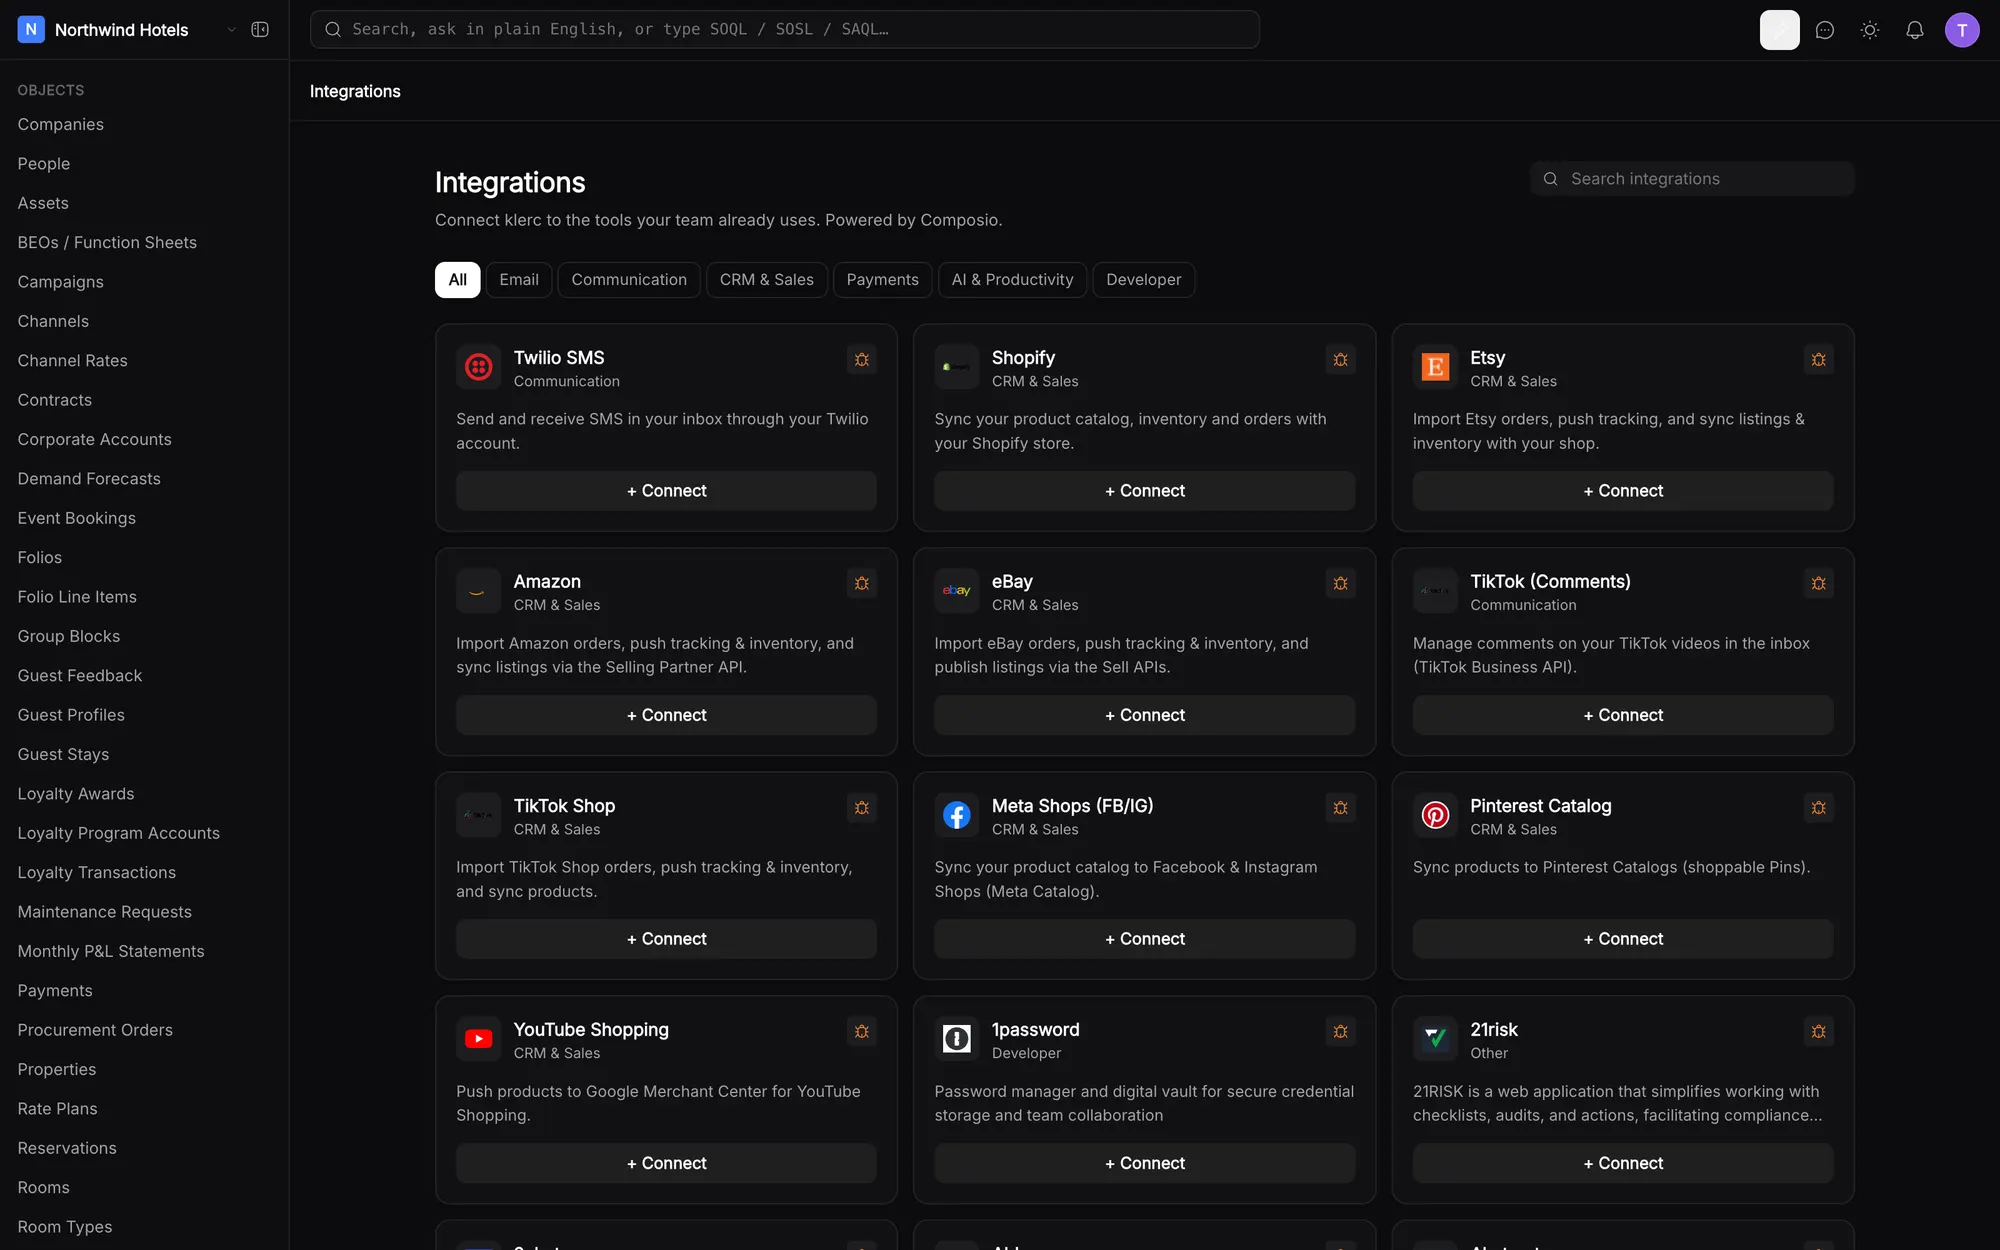Open Demand Forecasts in the sidebar
Viewport: 2000px width, 1250px height.
pos(89,479)
